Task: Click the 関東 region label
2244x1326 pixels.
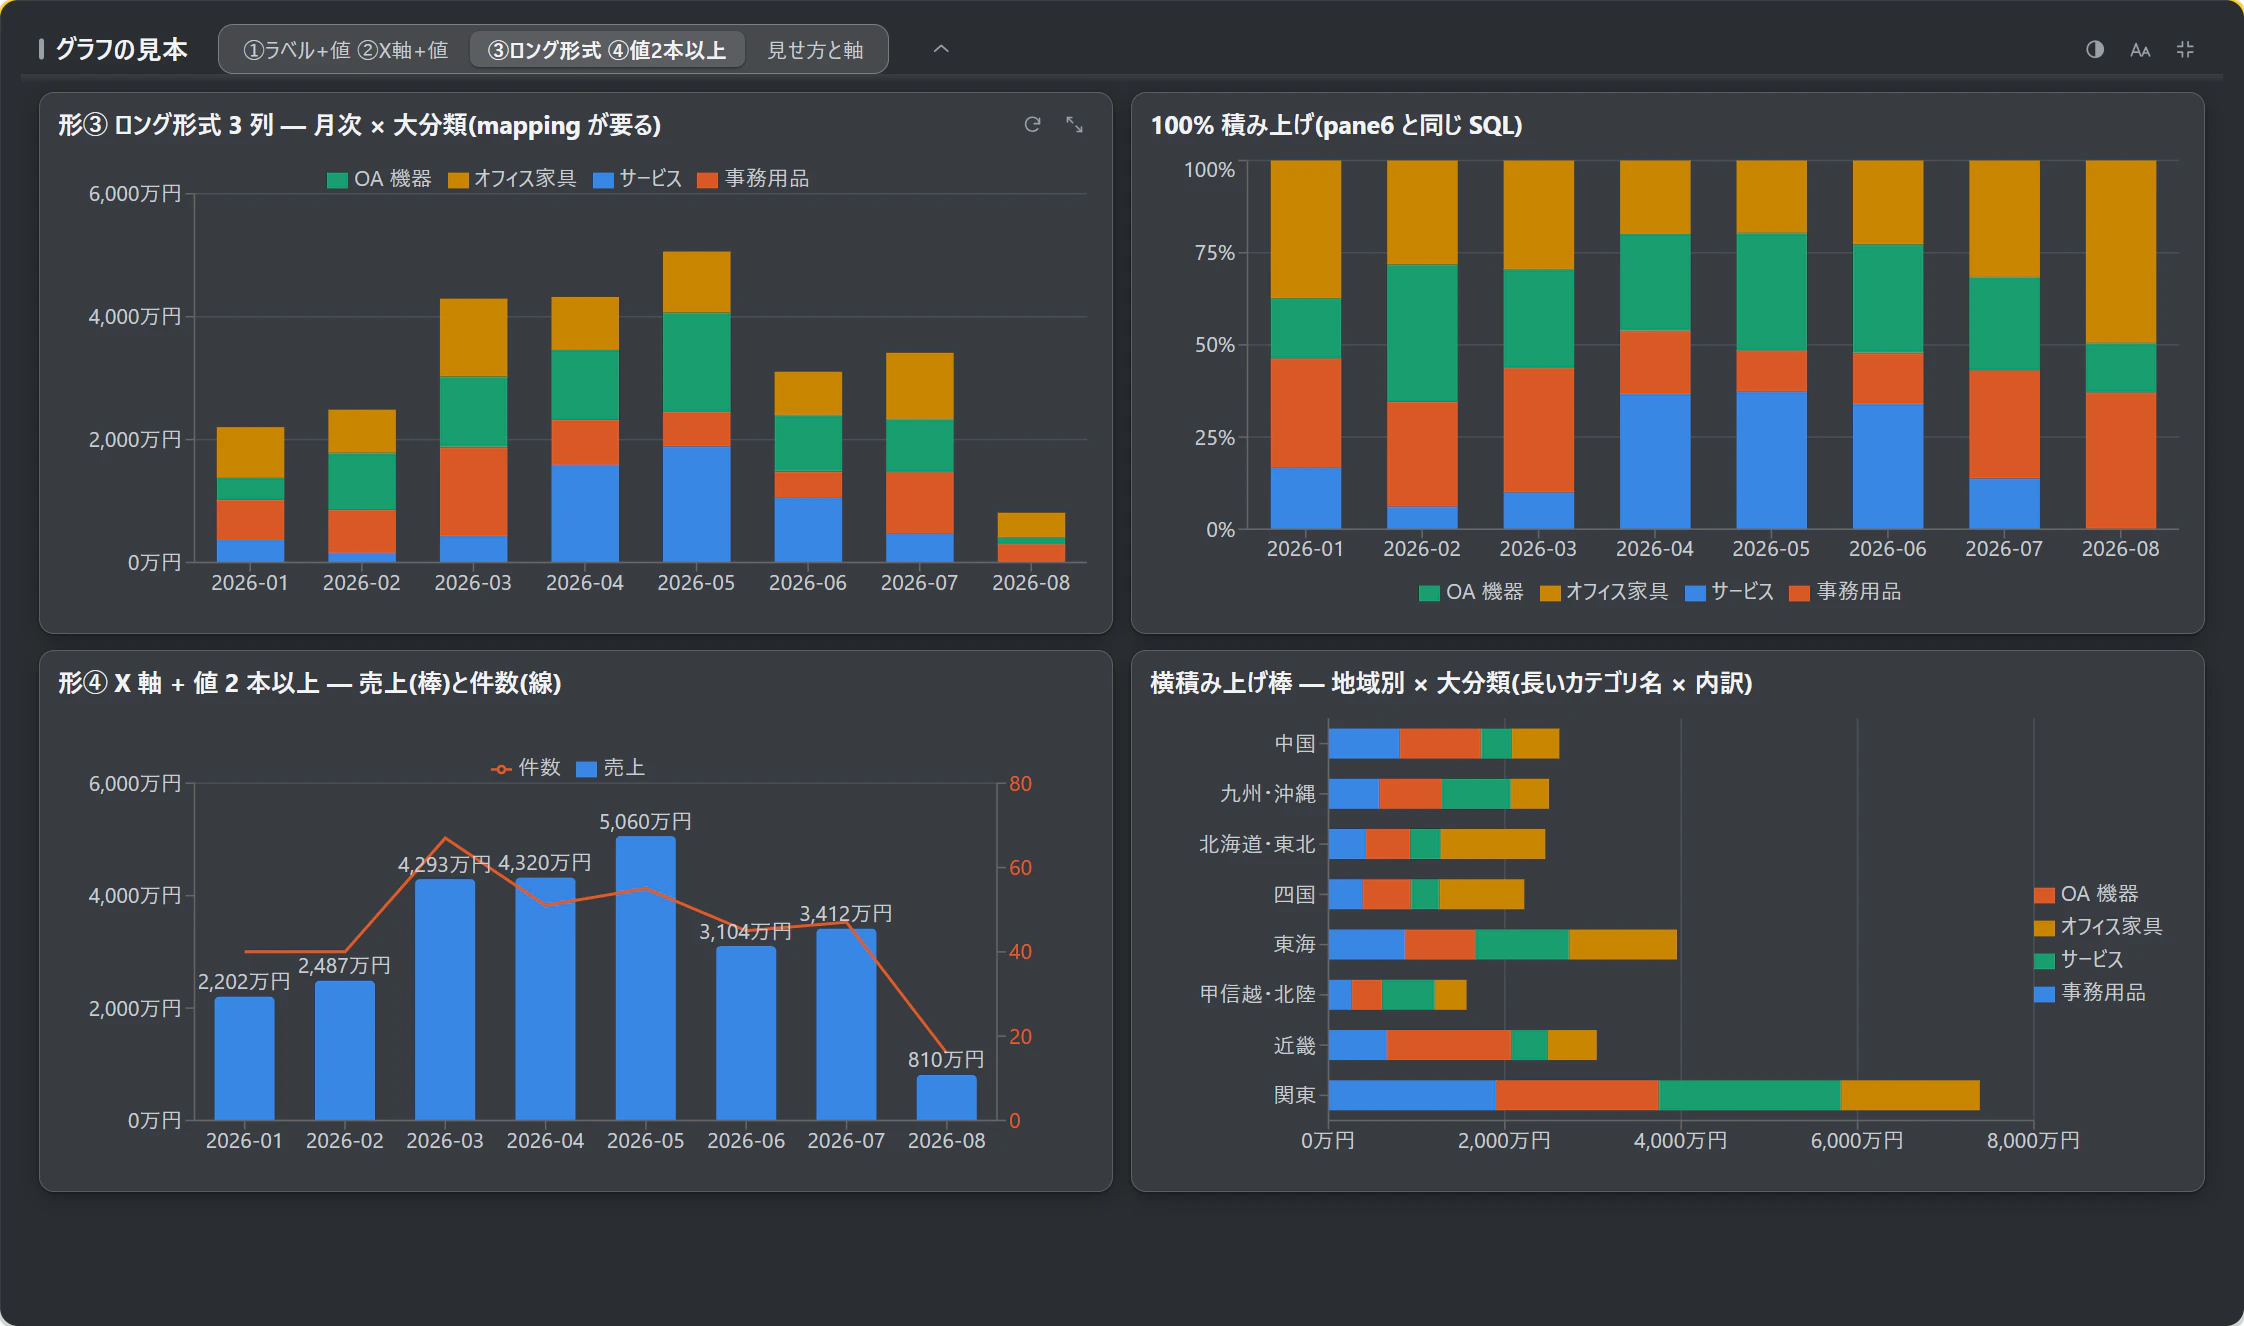Action: point(1295,1095)
